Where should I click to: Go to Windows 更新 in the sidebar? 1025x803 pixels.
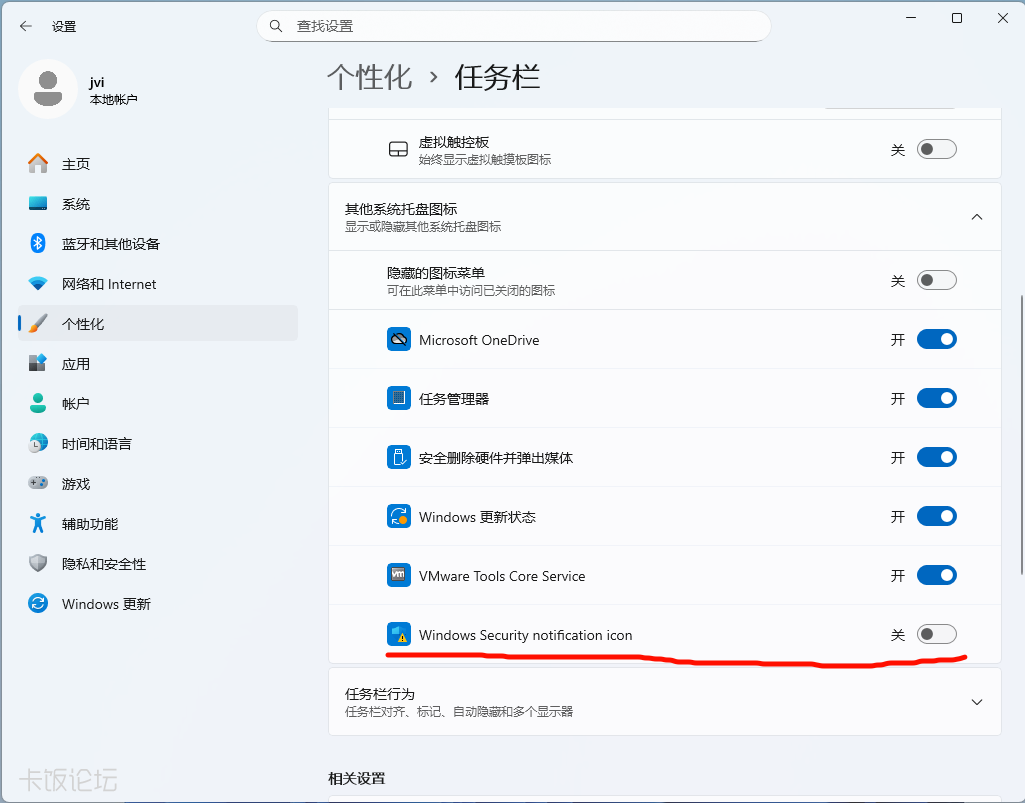click(x=105, y=604)
